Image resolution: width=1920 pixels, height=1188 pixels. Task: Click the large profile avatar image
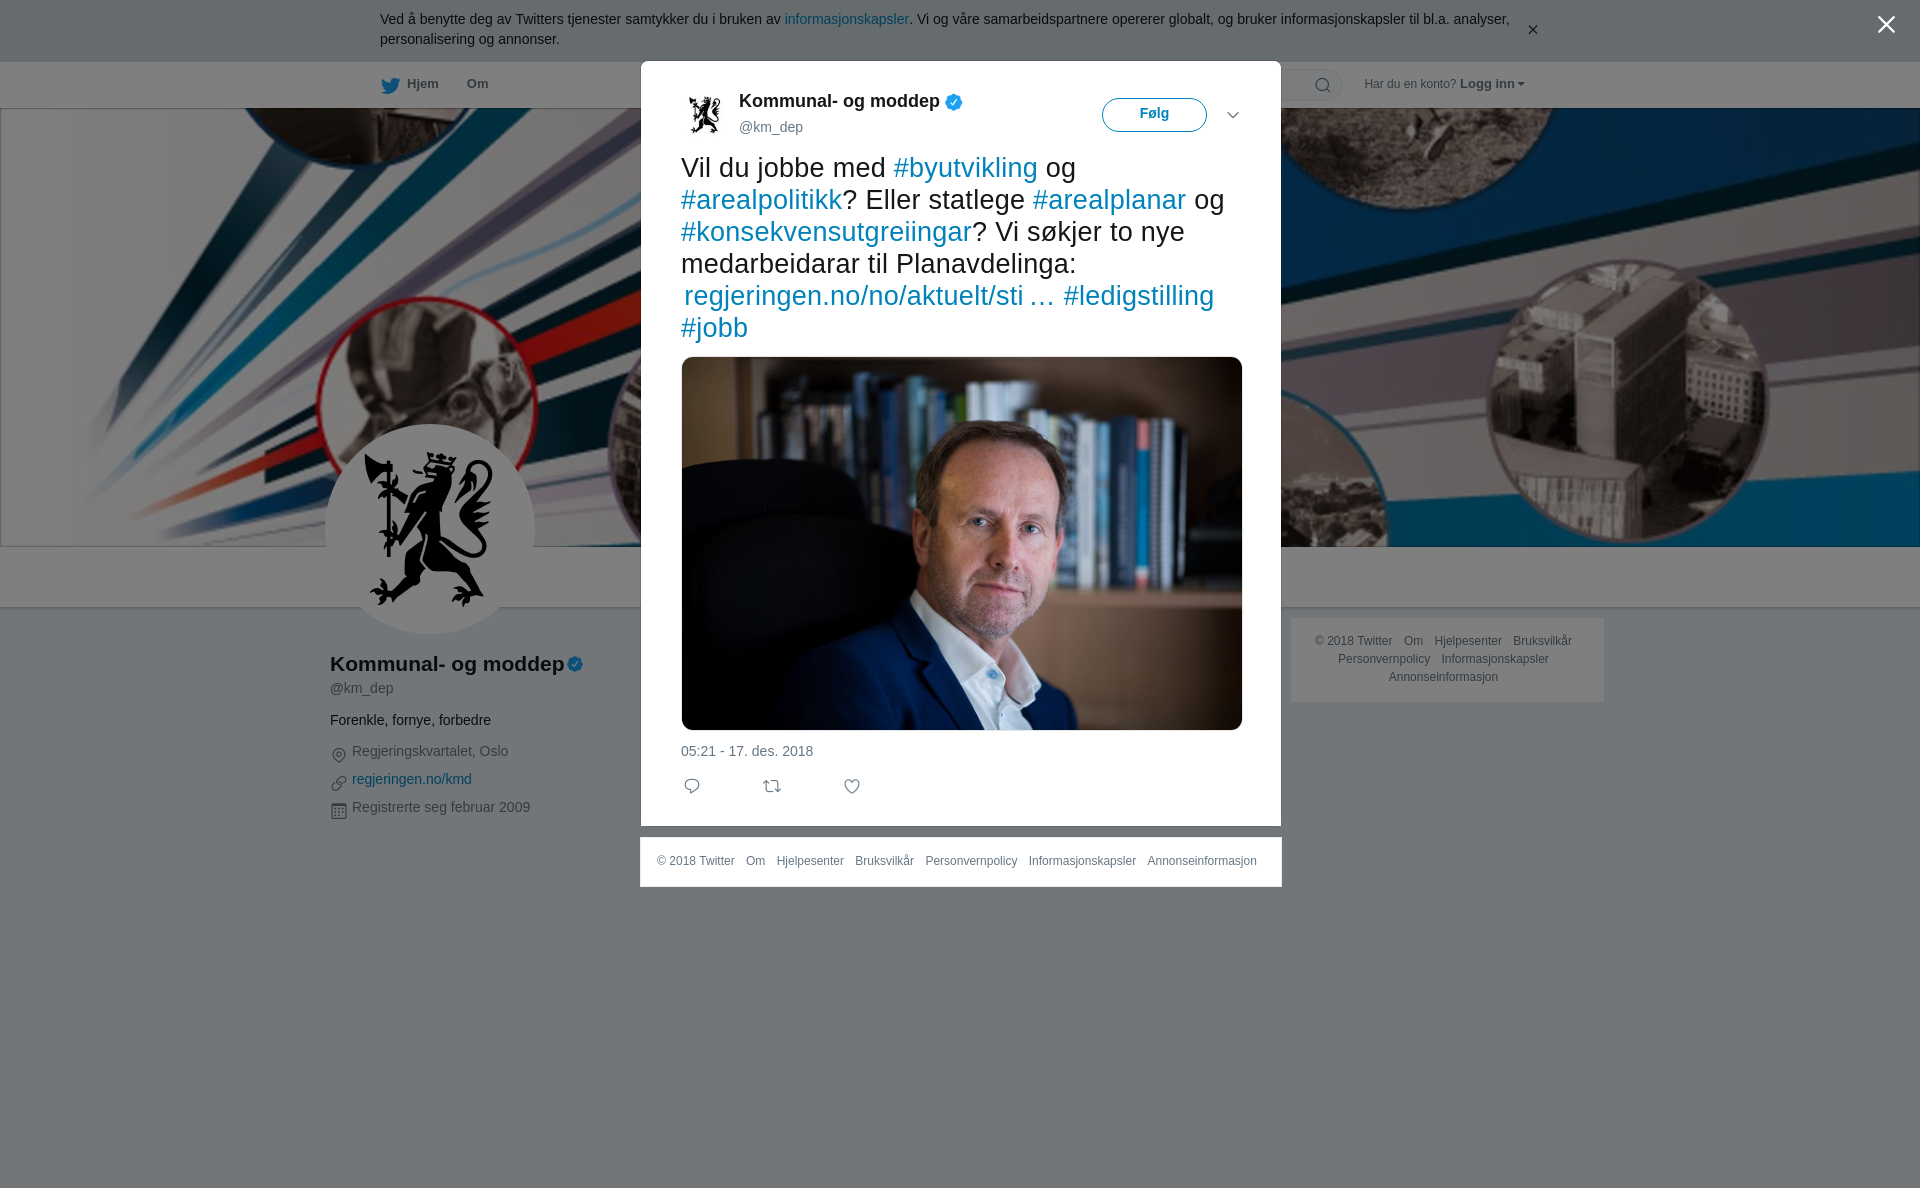[x=430, y=529]
